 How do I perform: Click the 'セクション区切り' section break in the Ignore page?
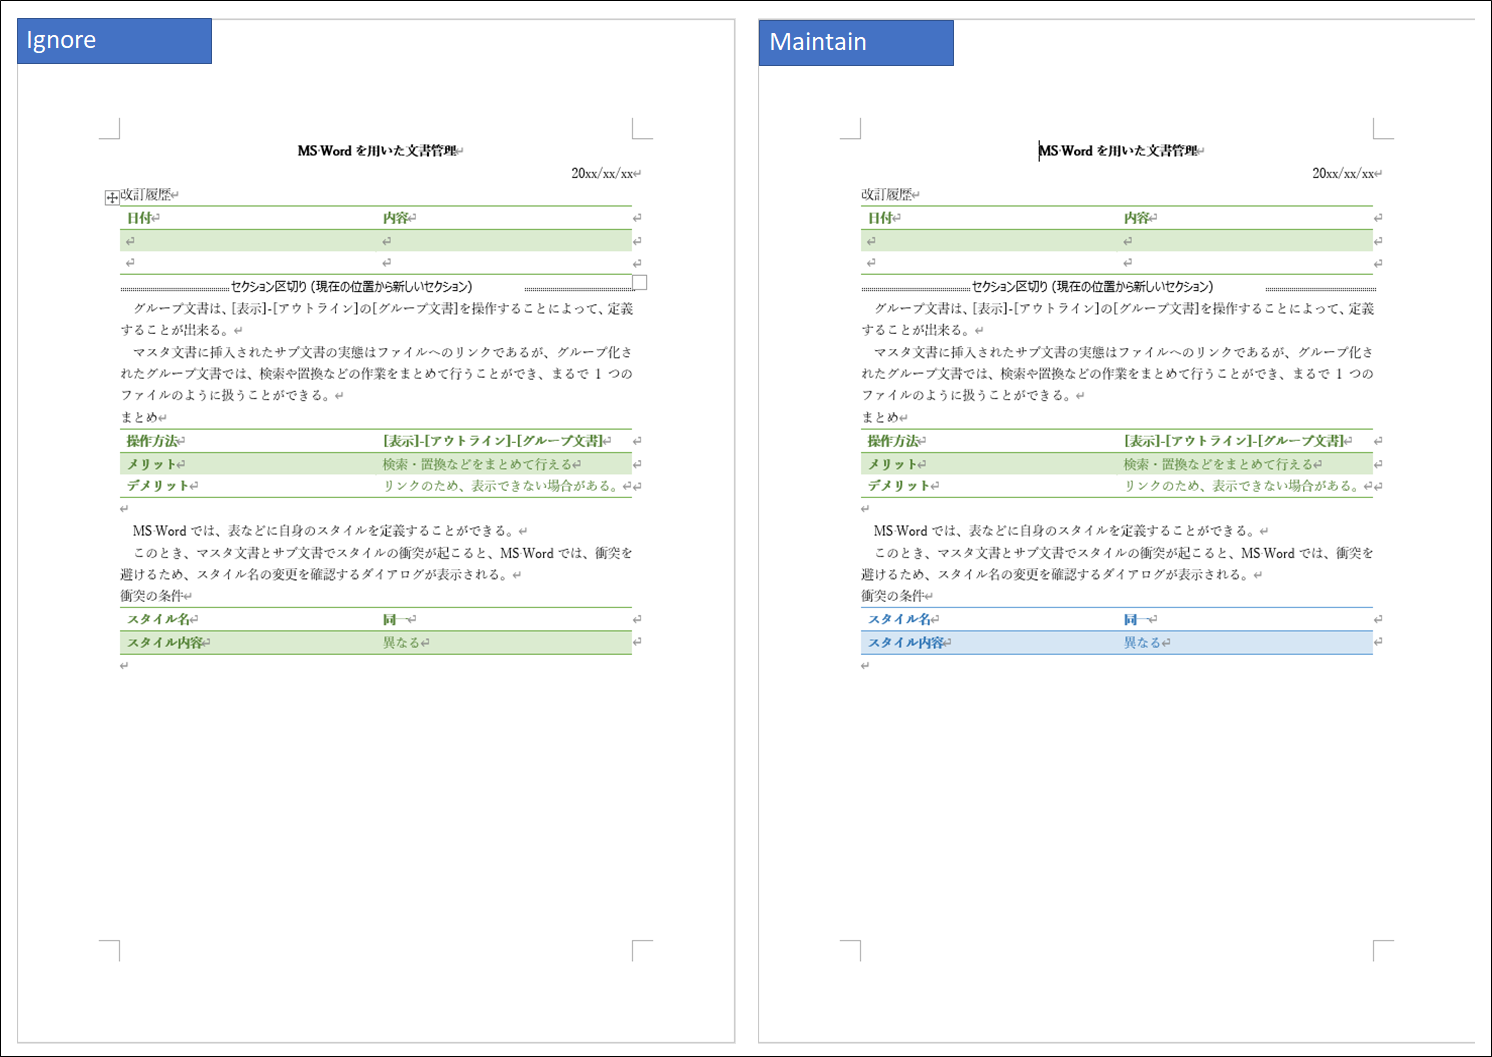[x=377, y=287]
